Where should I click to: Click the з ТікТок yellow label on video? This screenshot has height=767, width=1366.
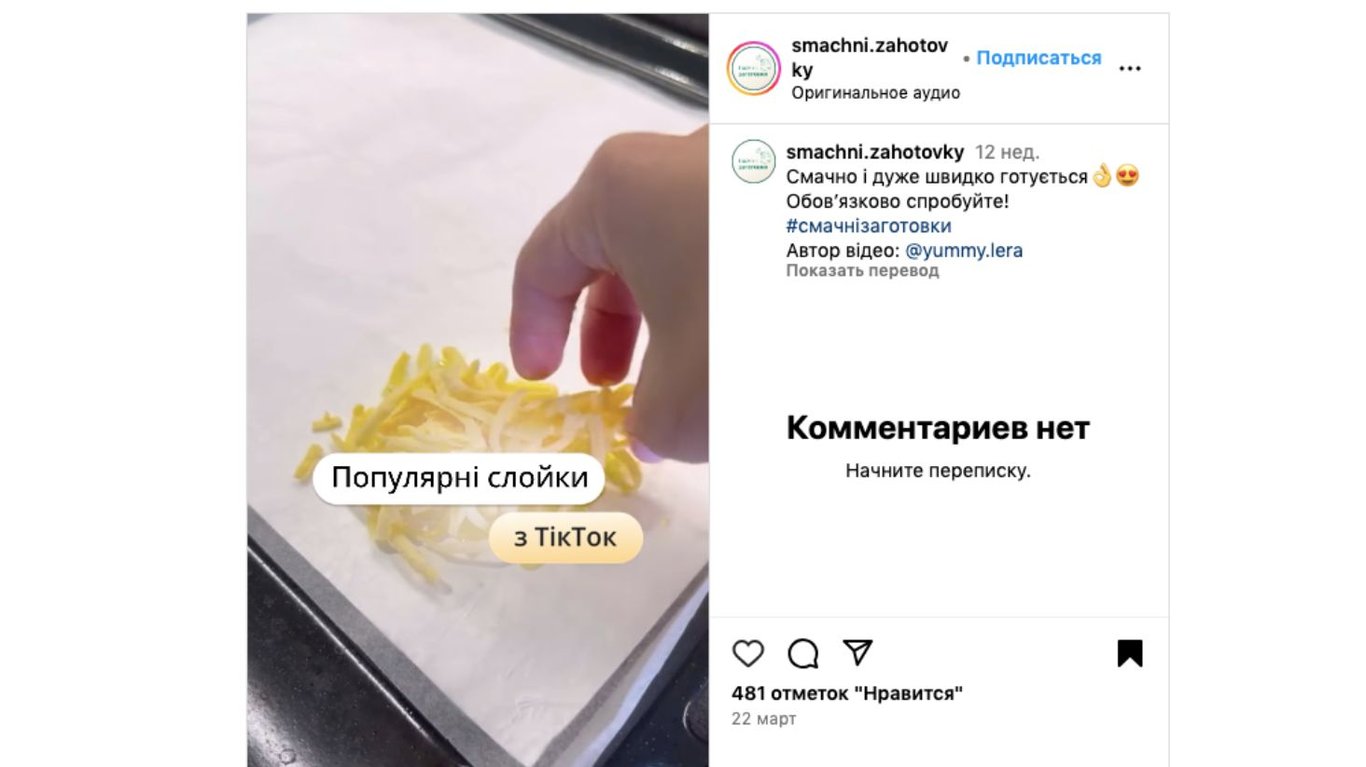point(565,538)
